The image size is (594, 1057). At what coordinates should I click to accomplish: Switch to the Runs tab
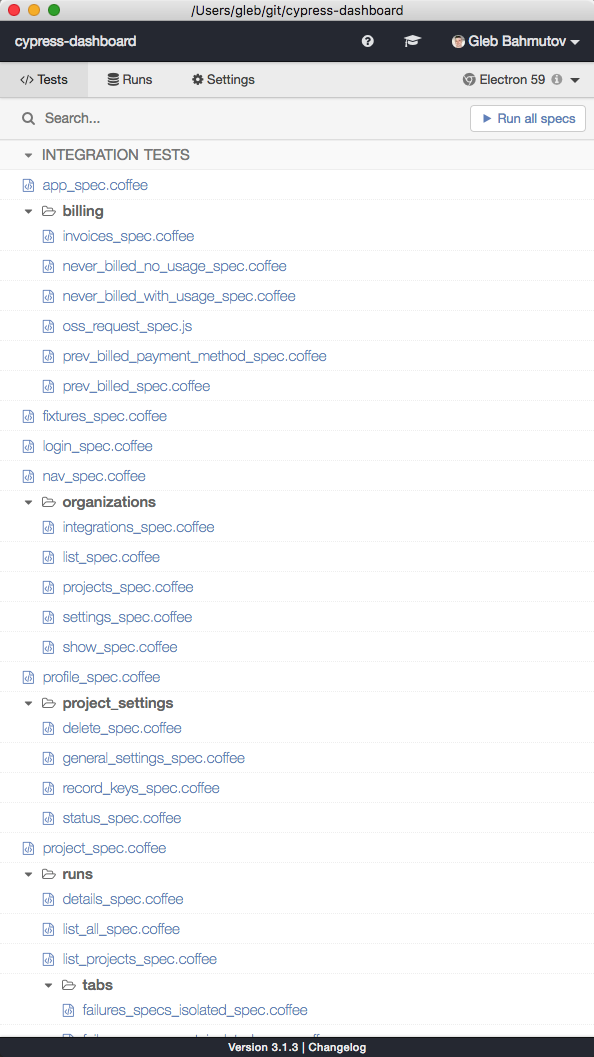(x=130, y=80)
